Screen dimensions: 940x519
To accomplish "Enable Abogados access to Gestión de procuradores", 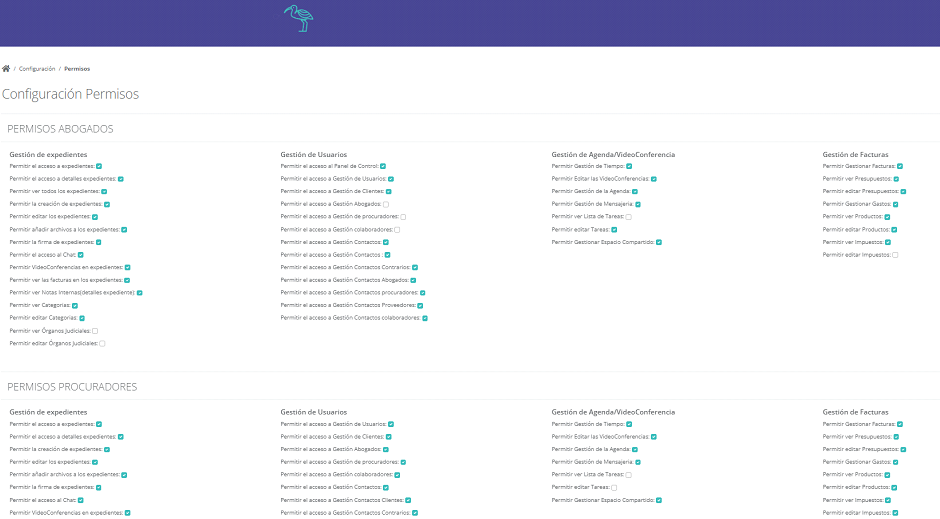I will 403,217.
